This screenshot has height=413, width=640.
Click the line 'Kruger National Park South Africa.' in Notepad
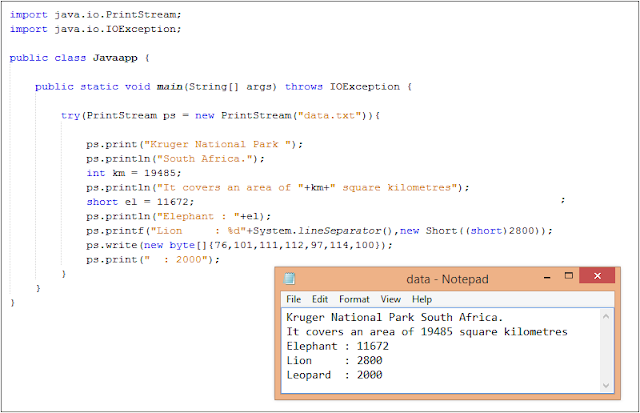[x=394, y=318]
